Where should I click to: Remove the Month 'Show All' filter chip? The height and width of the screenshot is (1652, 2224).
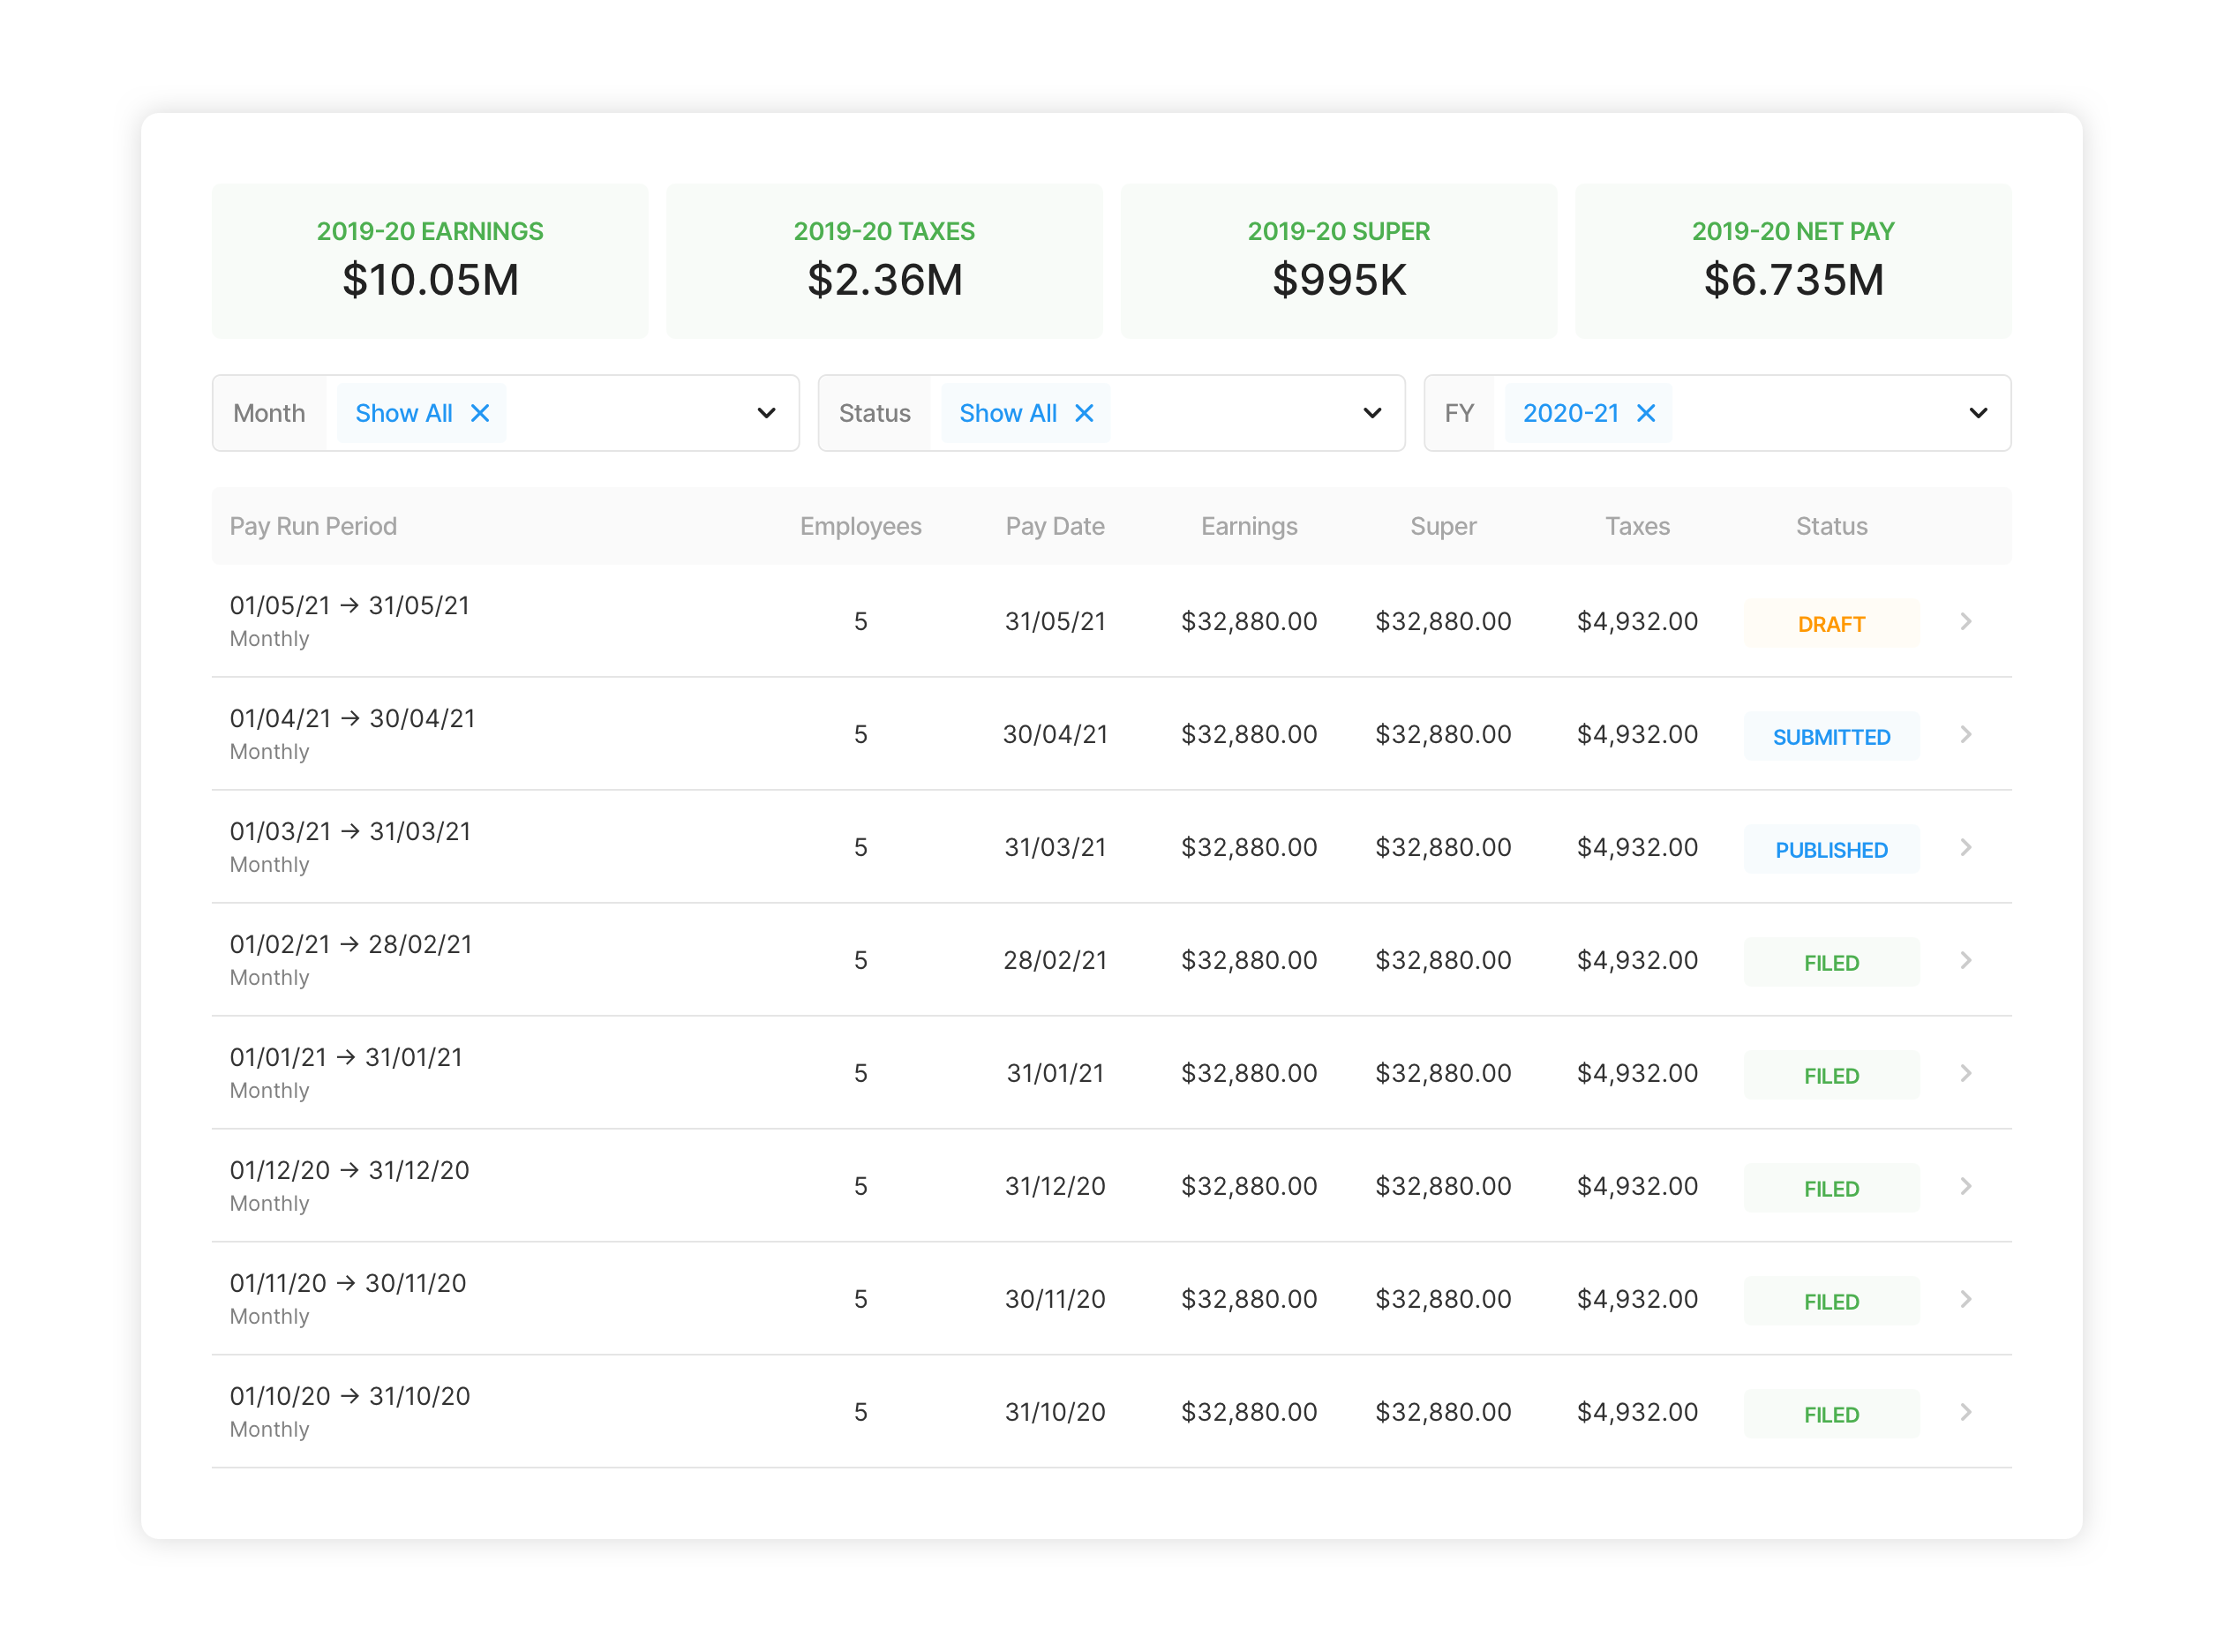tap(480, 413)
